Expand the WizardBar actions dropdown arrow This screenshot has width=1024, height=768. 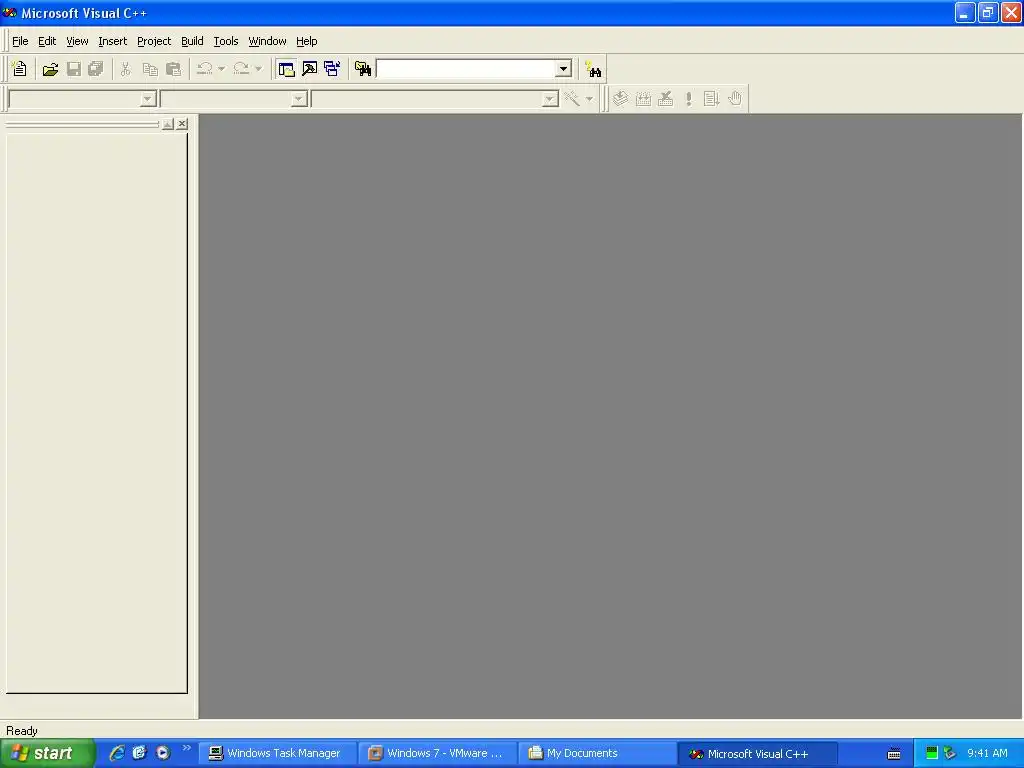click(589, 99)
